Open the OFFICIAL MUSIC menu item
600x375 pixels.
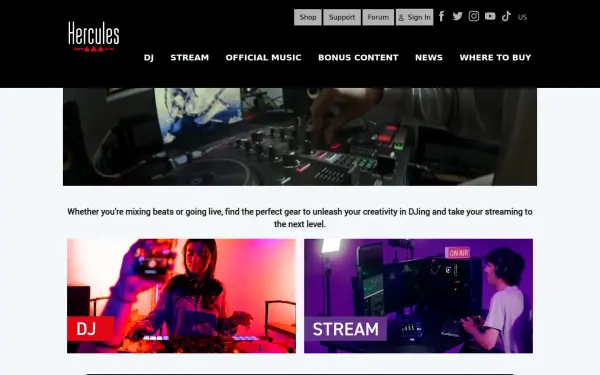pyautogui.click(x=263, y=58)
